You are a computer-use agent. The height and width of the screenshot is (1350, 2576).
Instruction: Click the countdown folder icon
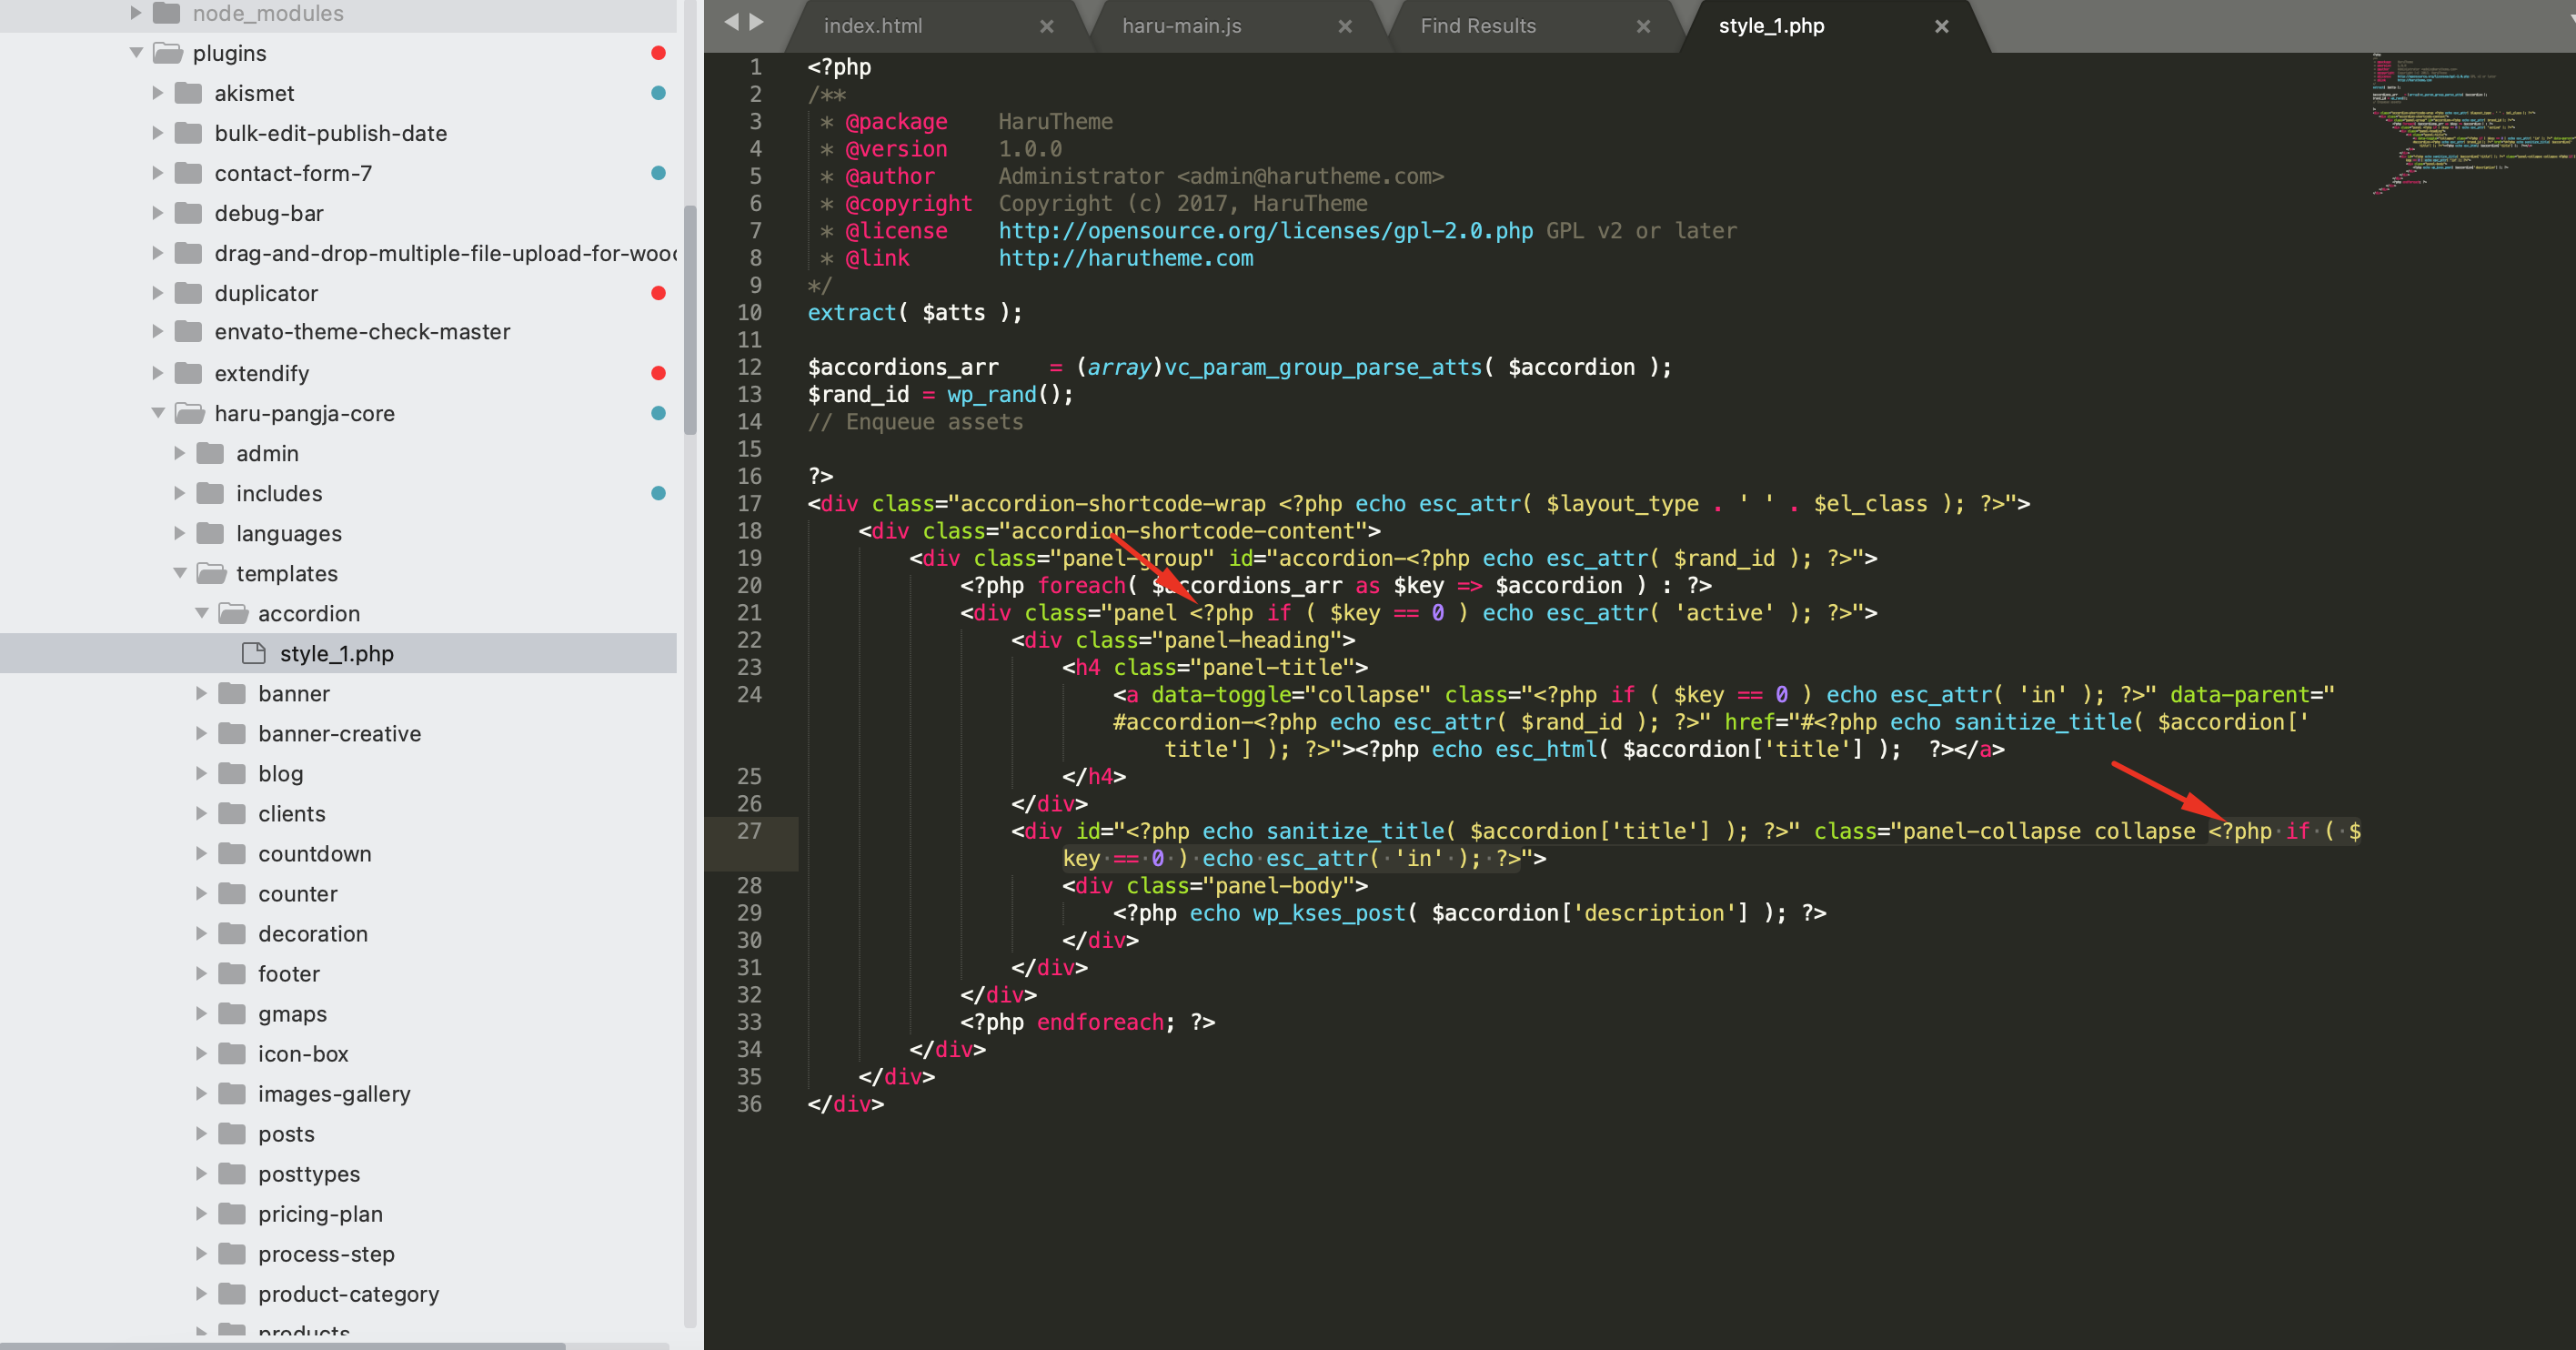232,853
